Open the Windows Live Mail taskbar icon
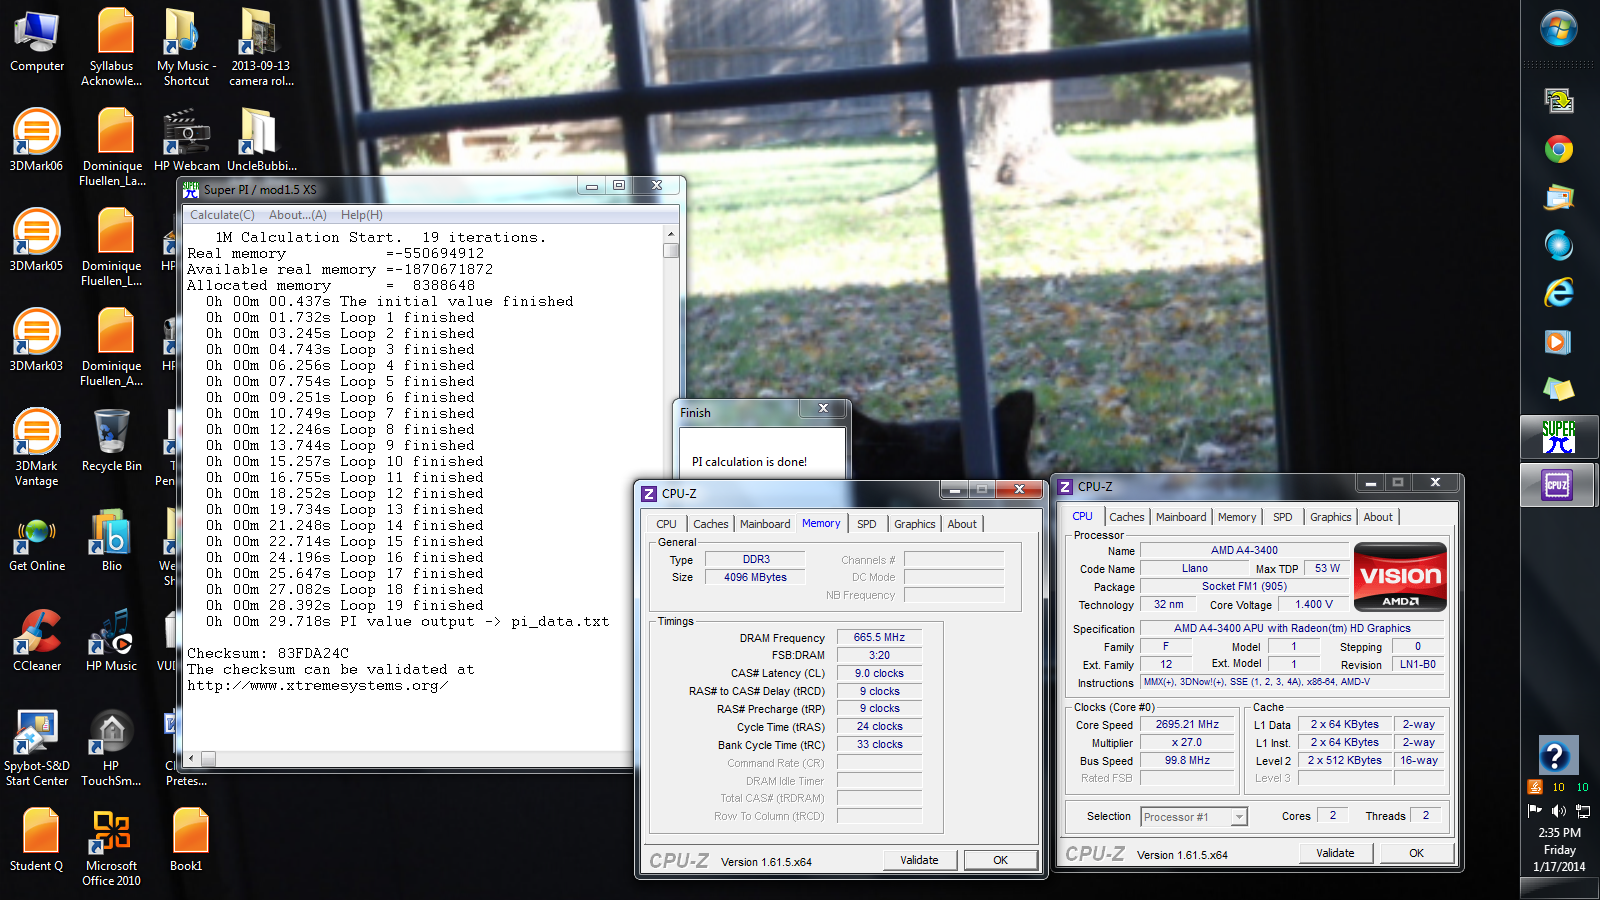1600x900 pixels. [x=1559, y=197]
